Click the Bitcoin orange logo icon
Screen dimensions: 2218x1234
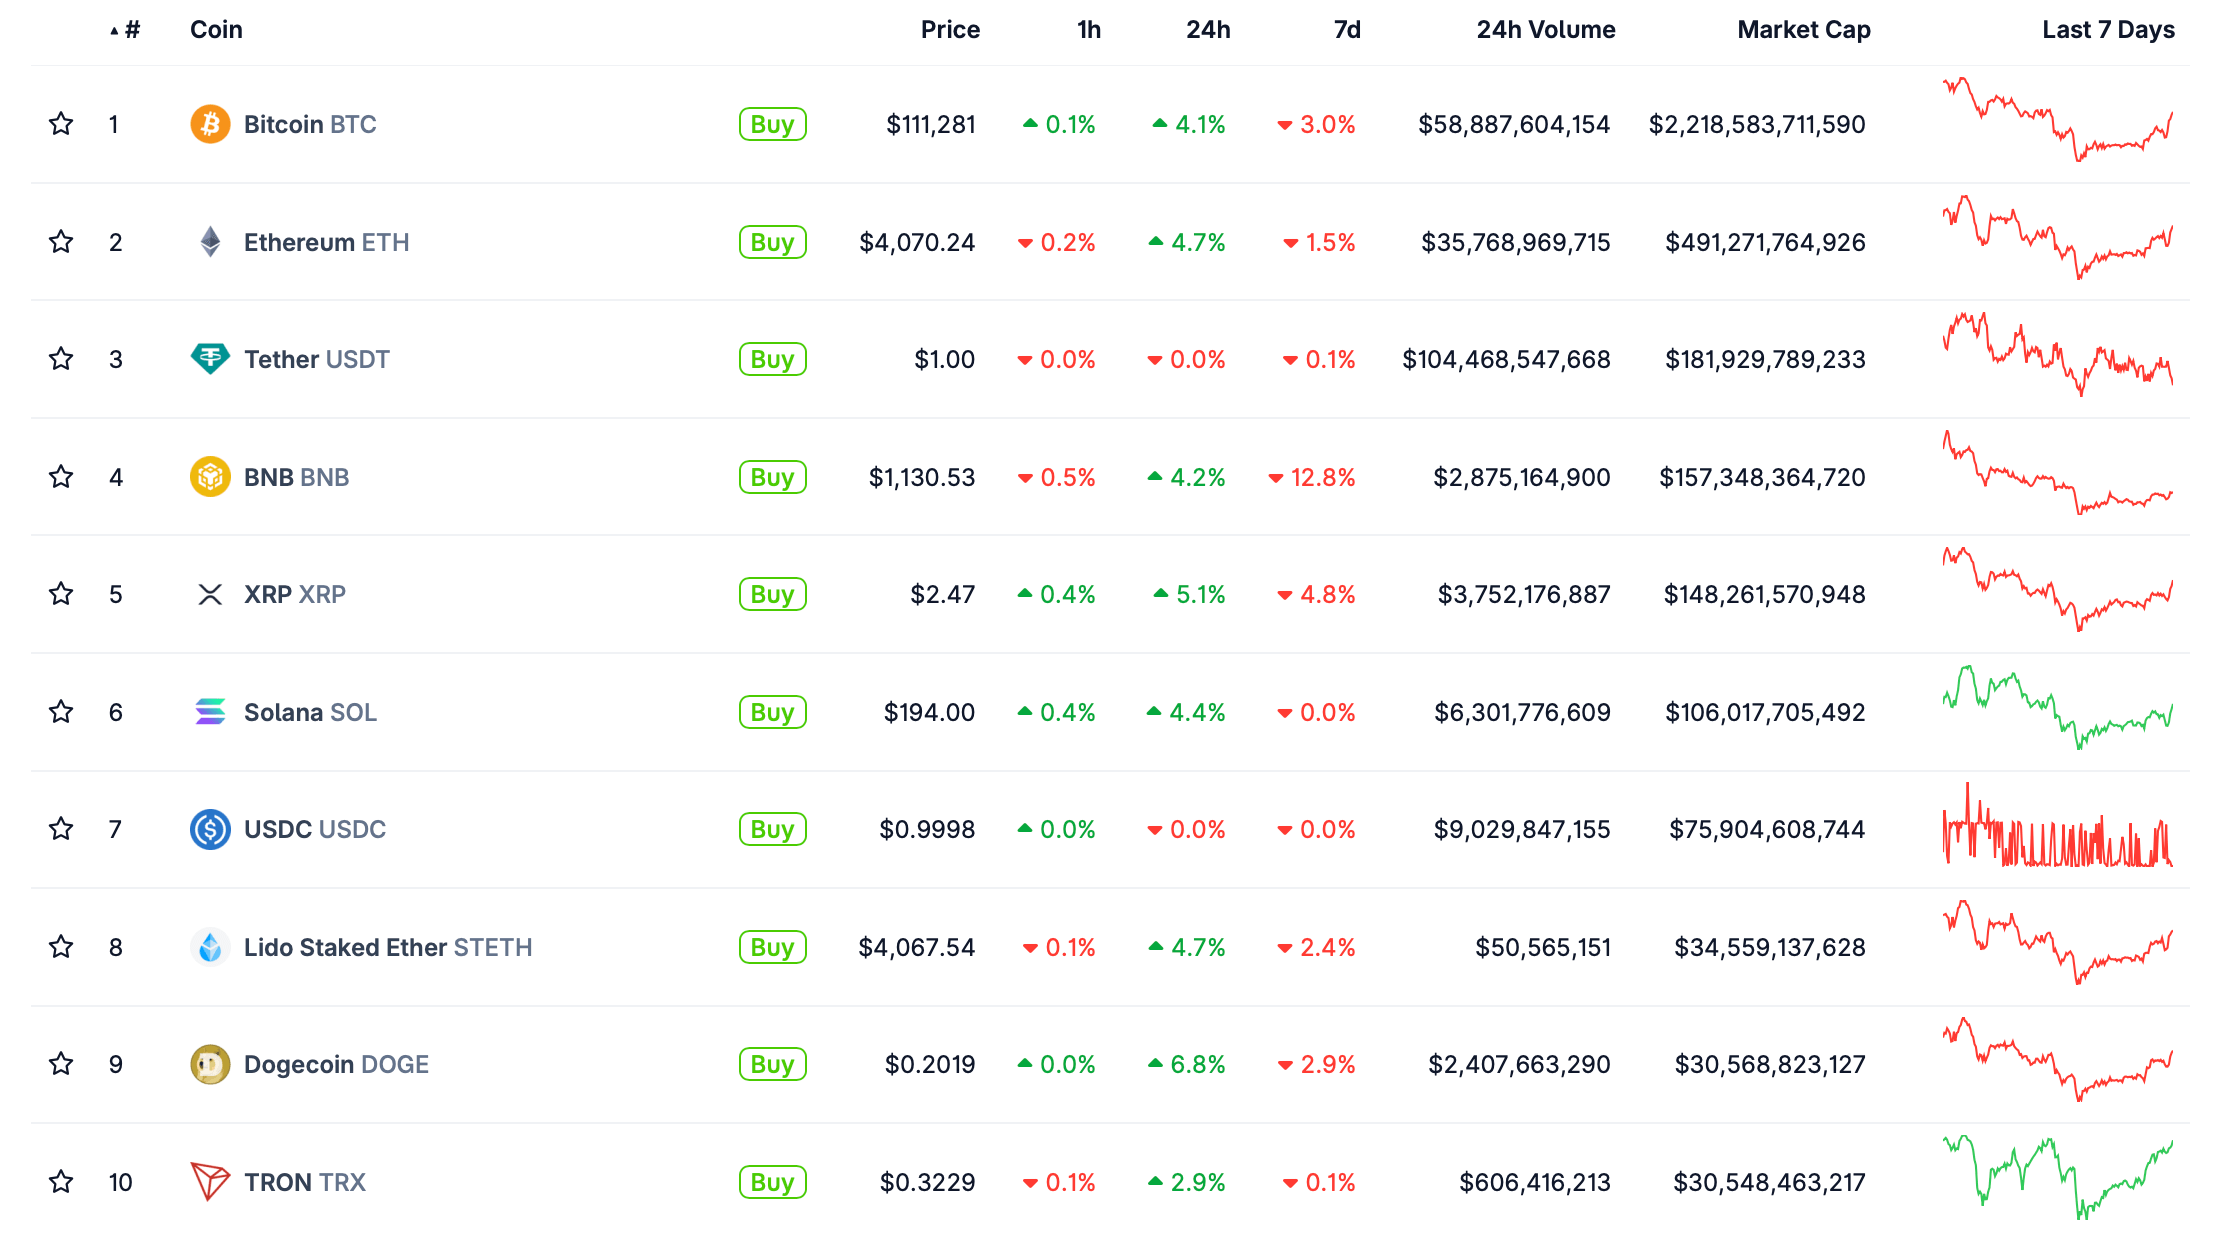click(210, 124)
